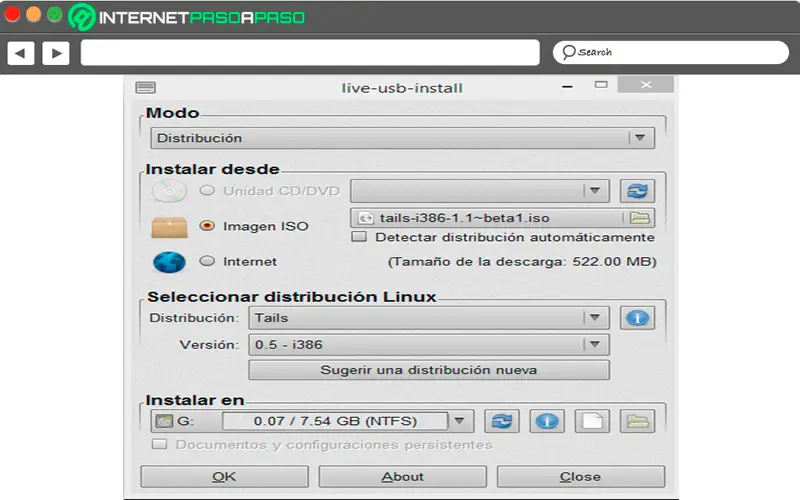Click the refresh CD/DVD drives icon
800x500 pixels.
(x=637, y=191)
